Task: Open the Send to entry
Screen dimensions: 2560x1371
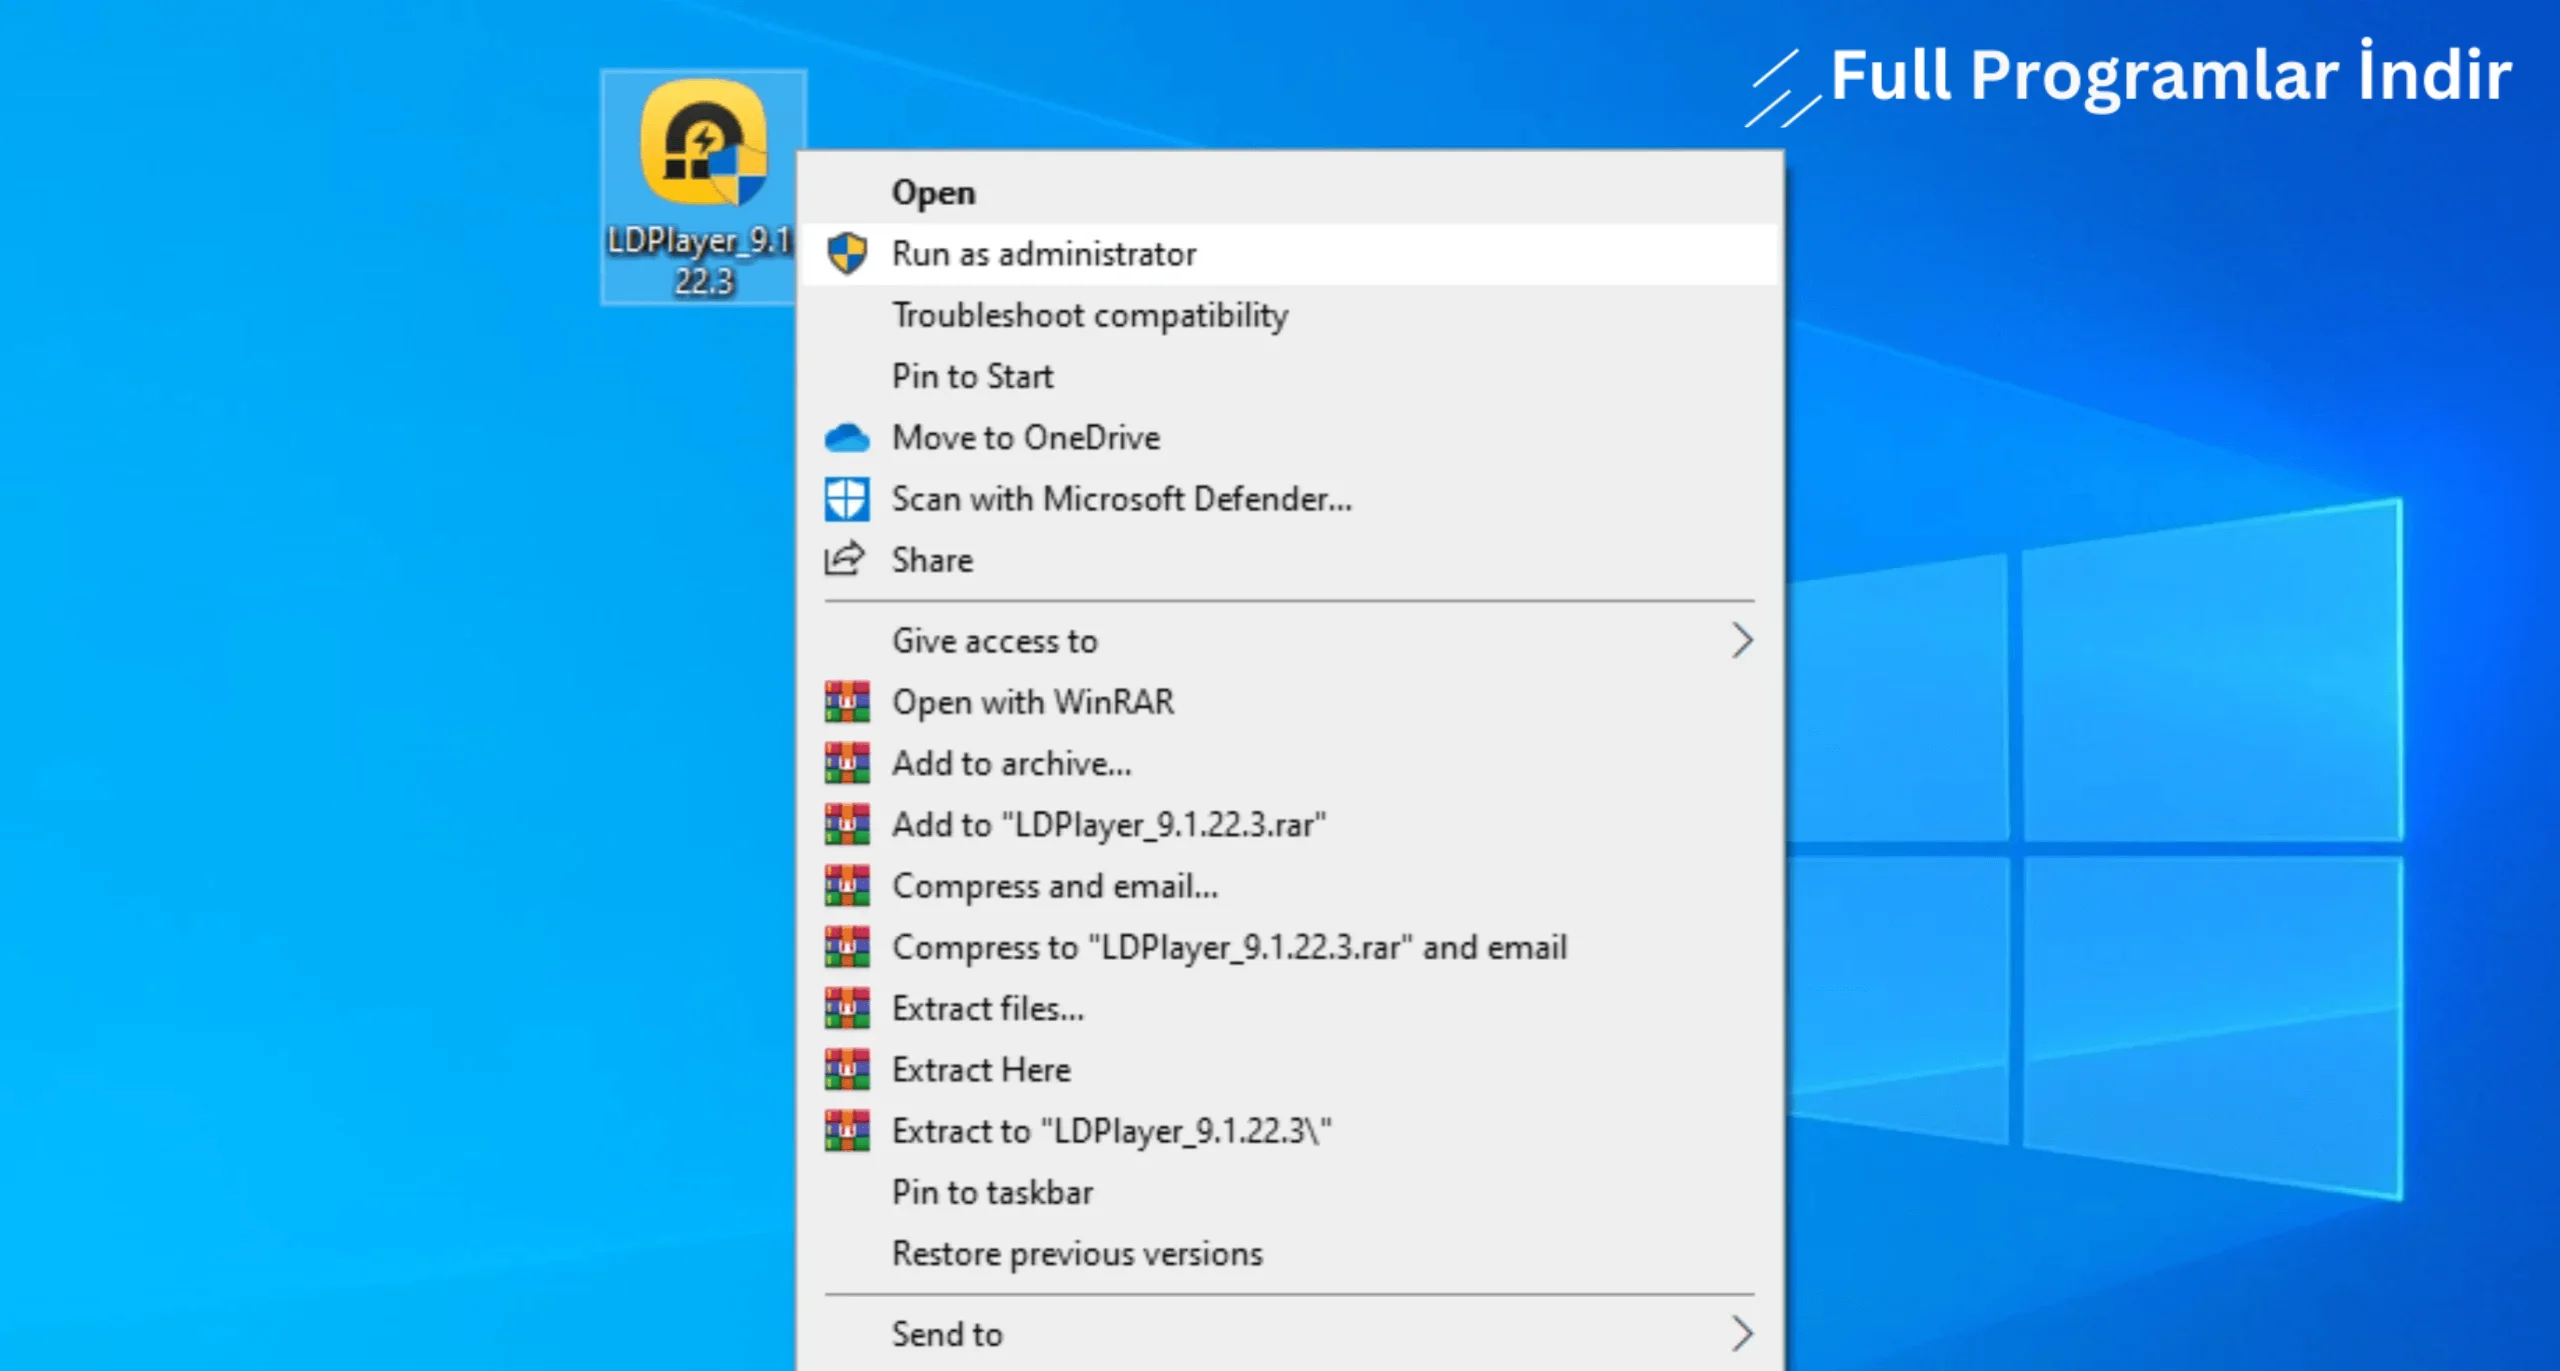Action: pyautogui.click(x=1290, y=1334)
